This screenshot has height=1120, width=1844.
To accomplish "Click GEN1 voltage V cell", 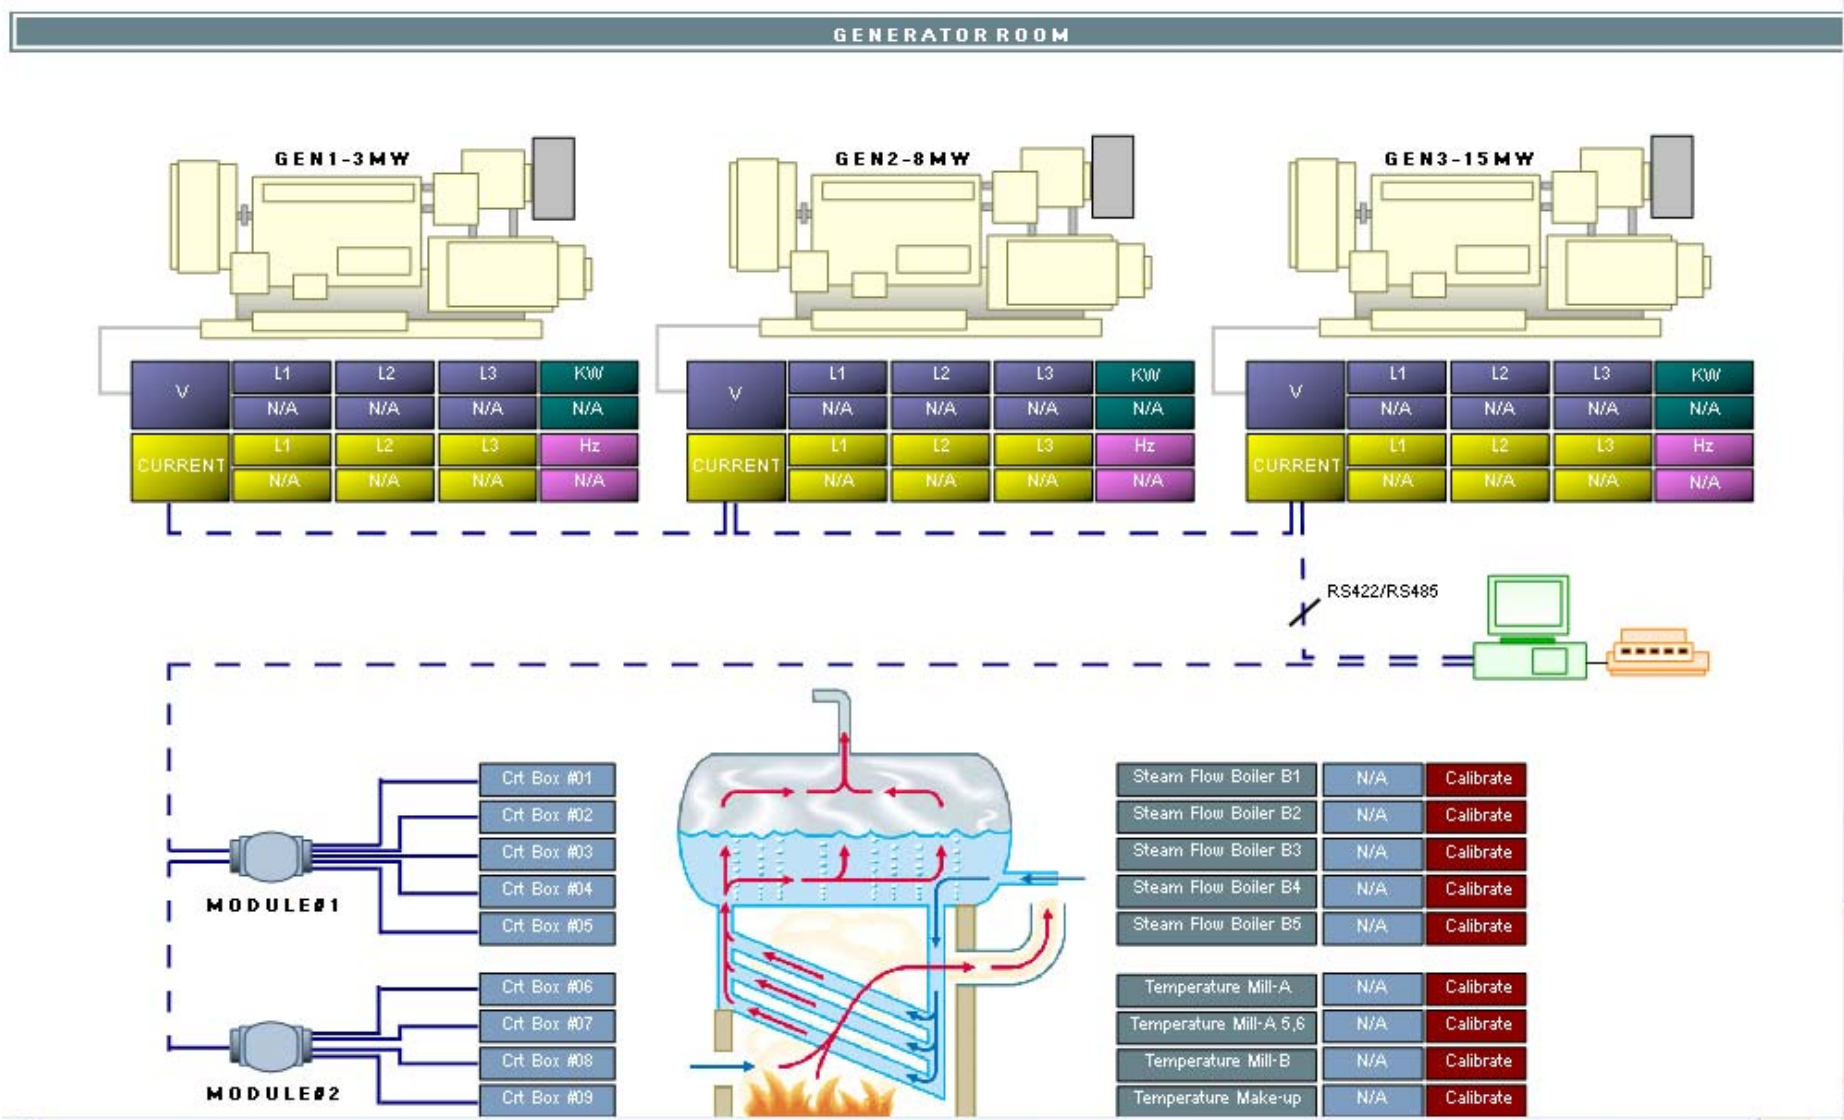I will tap(180, 394).
